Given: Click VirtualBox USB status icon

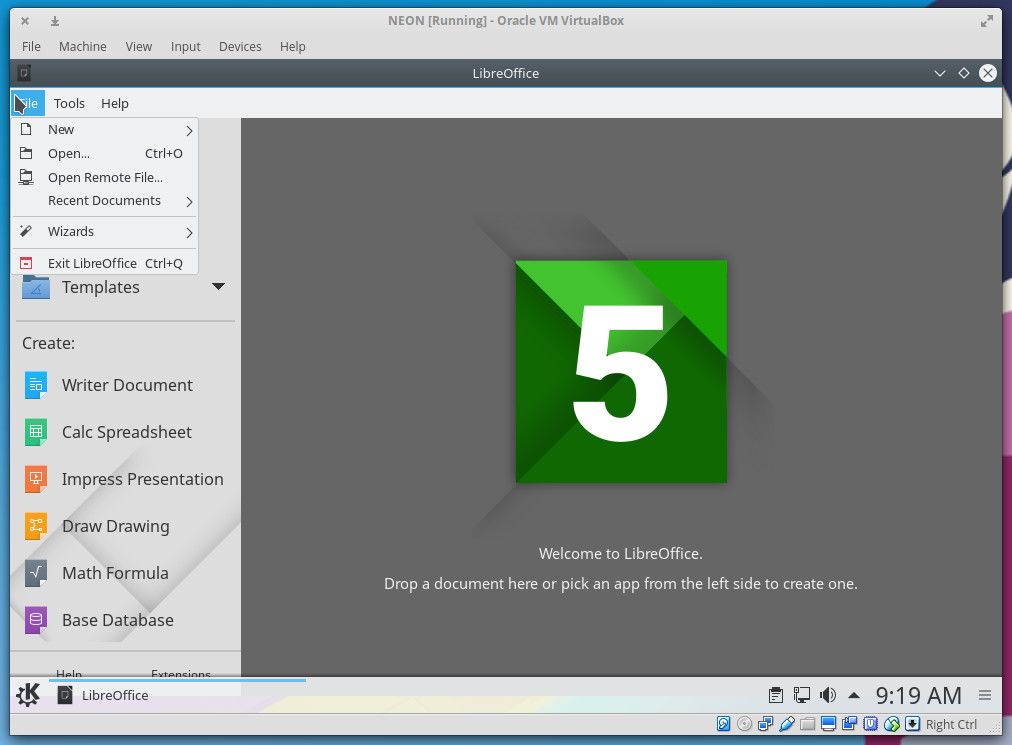Looking at the screenshot, I should pyautogui.click(x=786, y=724).
